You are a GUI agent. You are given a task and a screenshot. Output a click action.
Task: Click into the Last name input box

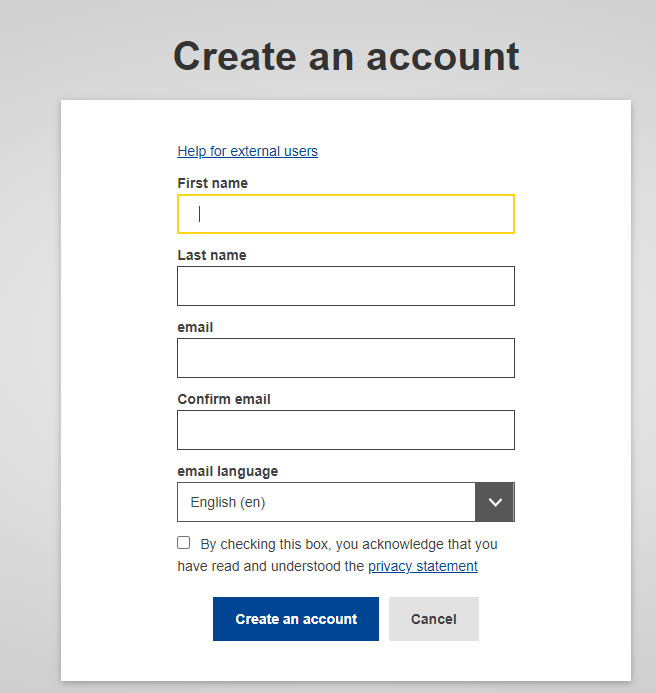pos(345,286)
